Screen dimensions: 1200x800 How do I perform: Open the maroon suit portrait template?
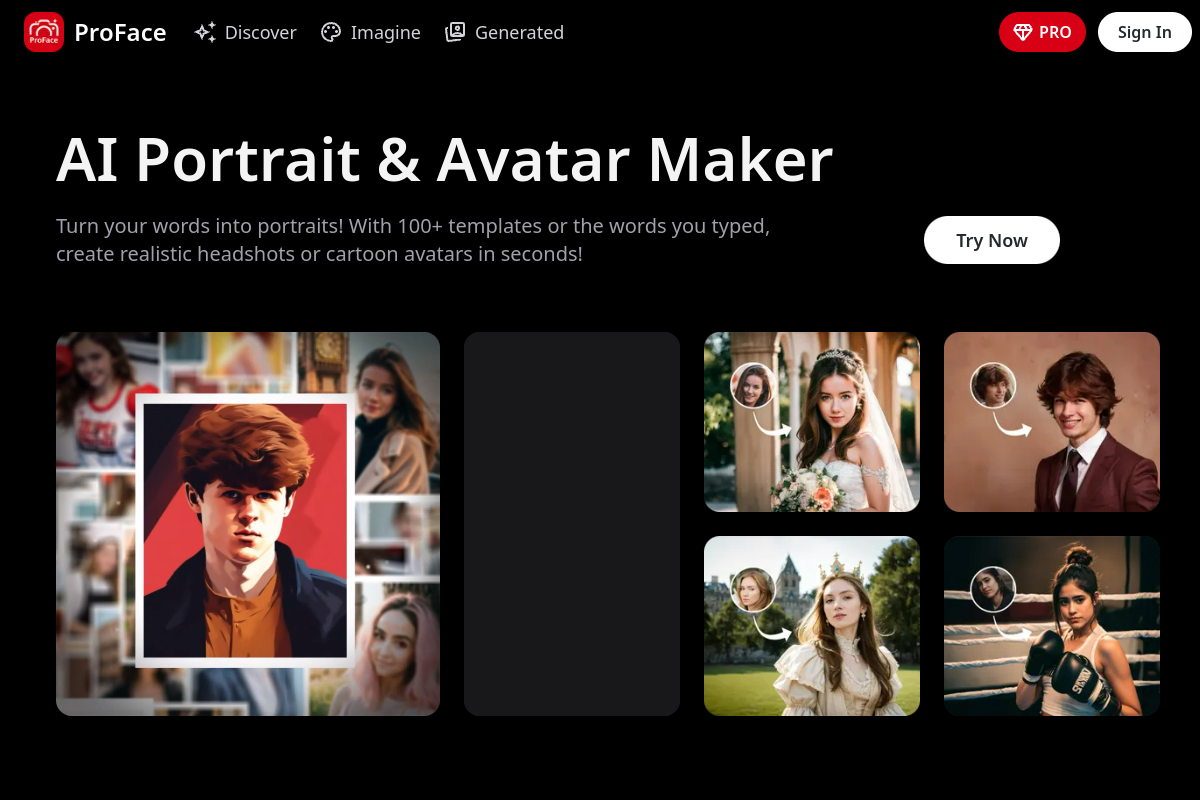tap(1052, 422)
